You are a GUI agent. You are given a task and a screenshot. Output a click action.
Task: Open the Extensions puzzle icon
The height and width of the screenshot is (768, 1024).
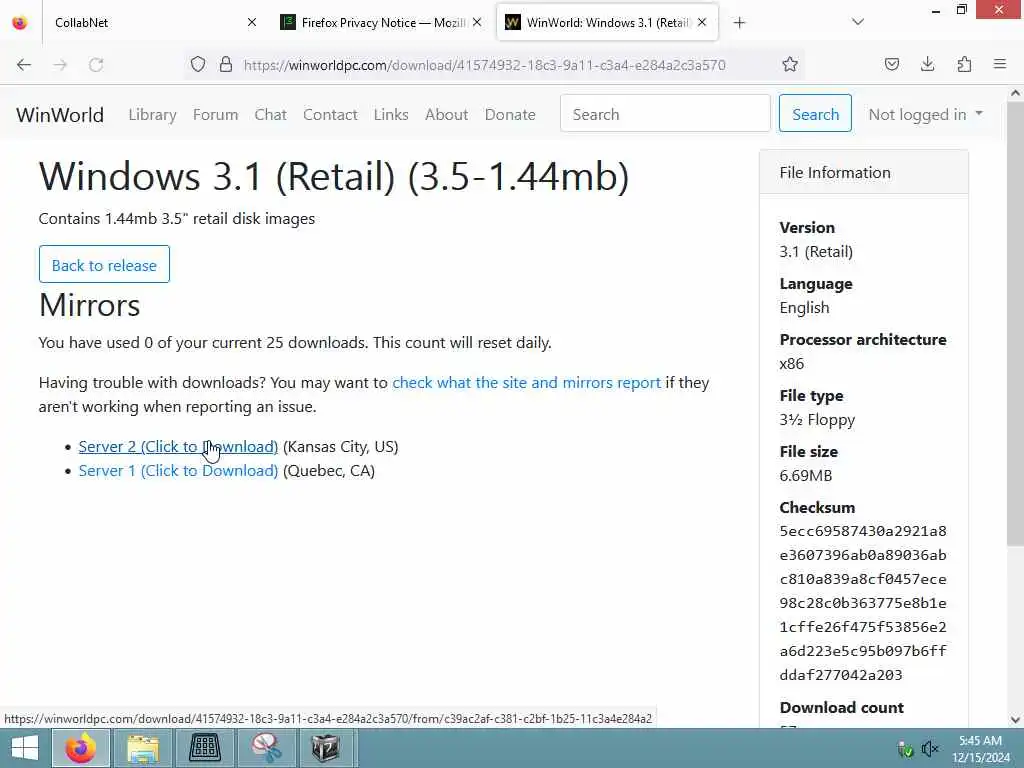pos(964,64)
